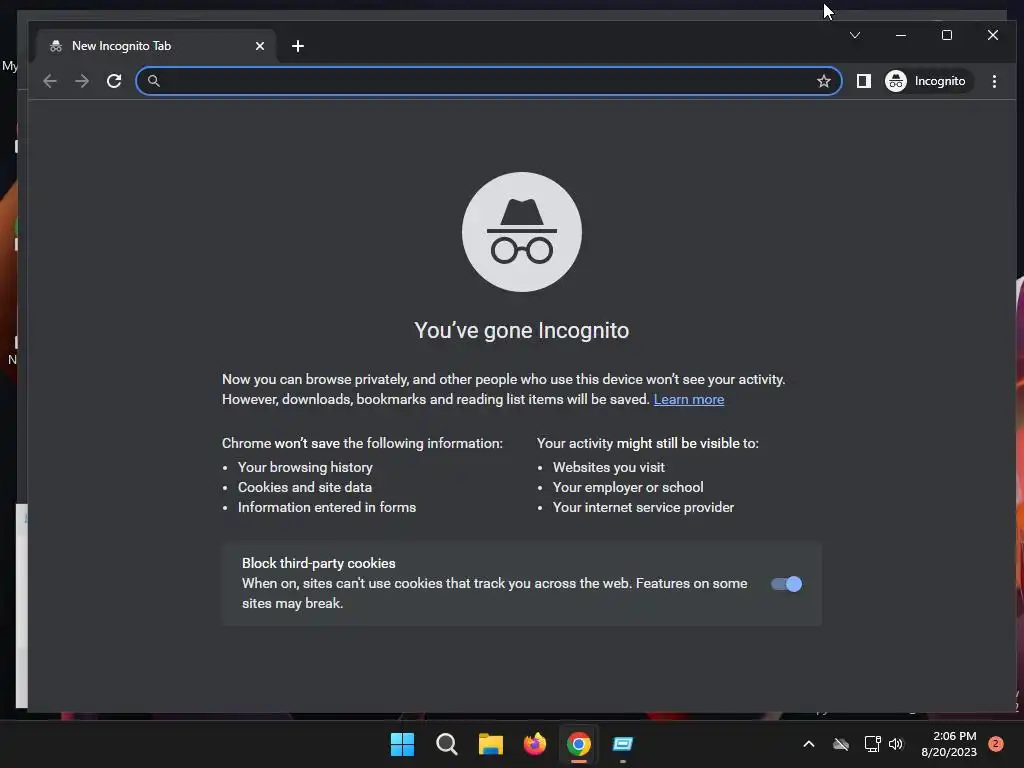Click 'Information entered in forms' list item
Screen dimensions: 1024x768
(x=327, y=507)
